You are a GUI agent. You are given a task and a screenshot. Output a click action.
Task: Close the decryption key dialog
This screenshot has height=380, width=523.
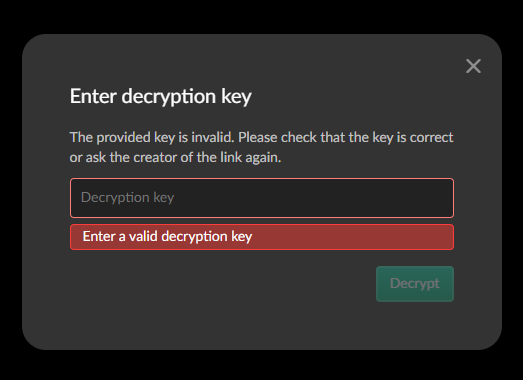473,66
